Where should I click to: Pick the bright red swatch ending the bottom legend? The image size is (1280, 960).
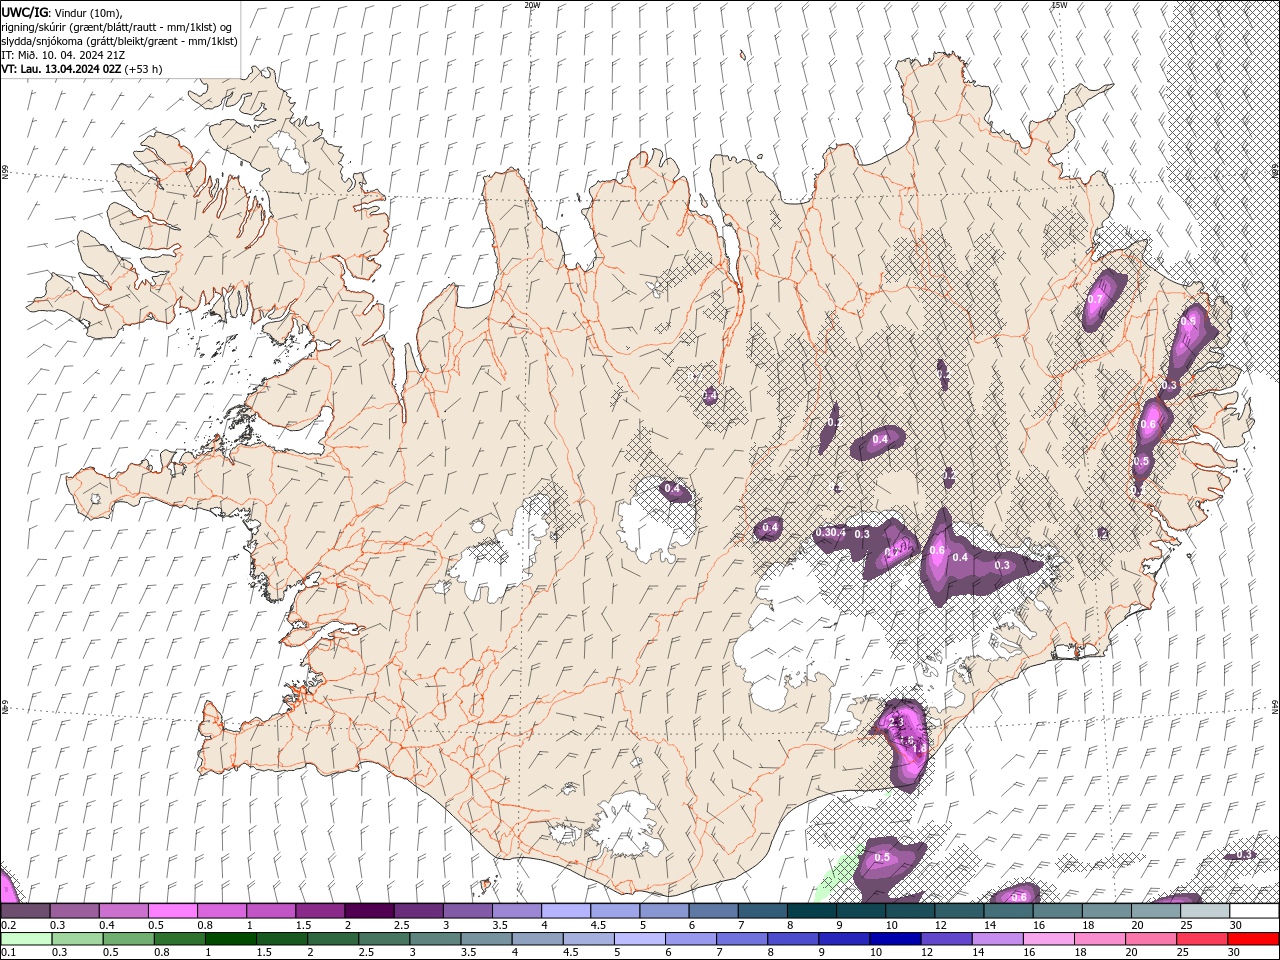(x=1254, y=939)
